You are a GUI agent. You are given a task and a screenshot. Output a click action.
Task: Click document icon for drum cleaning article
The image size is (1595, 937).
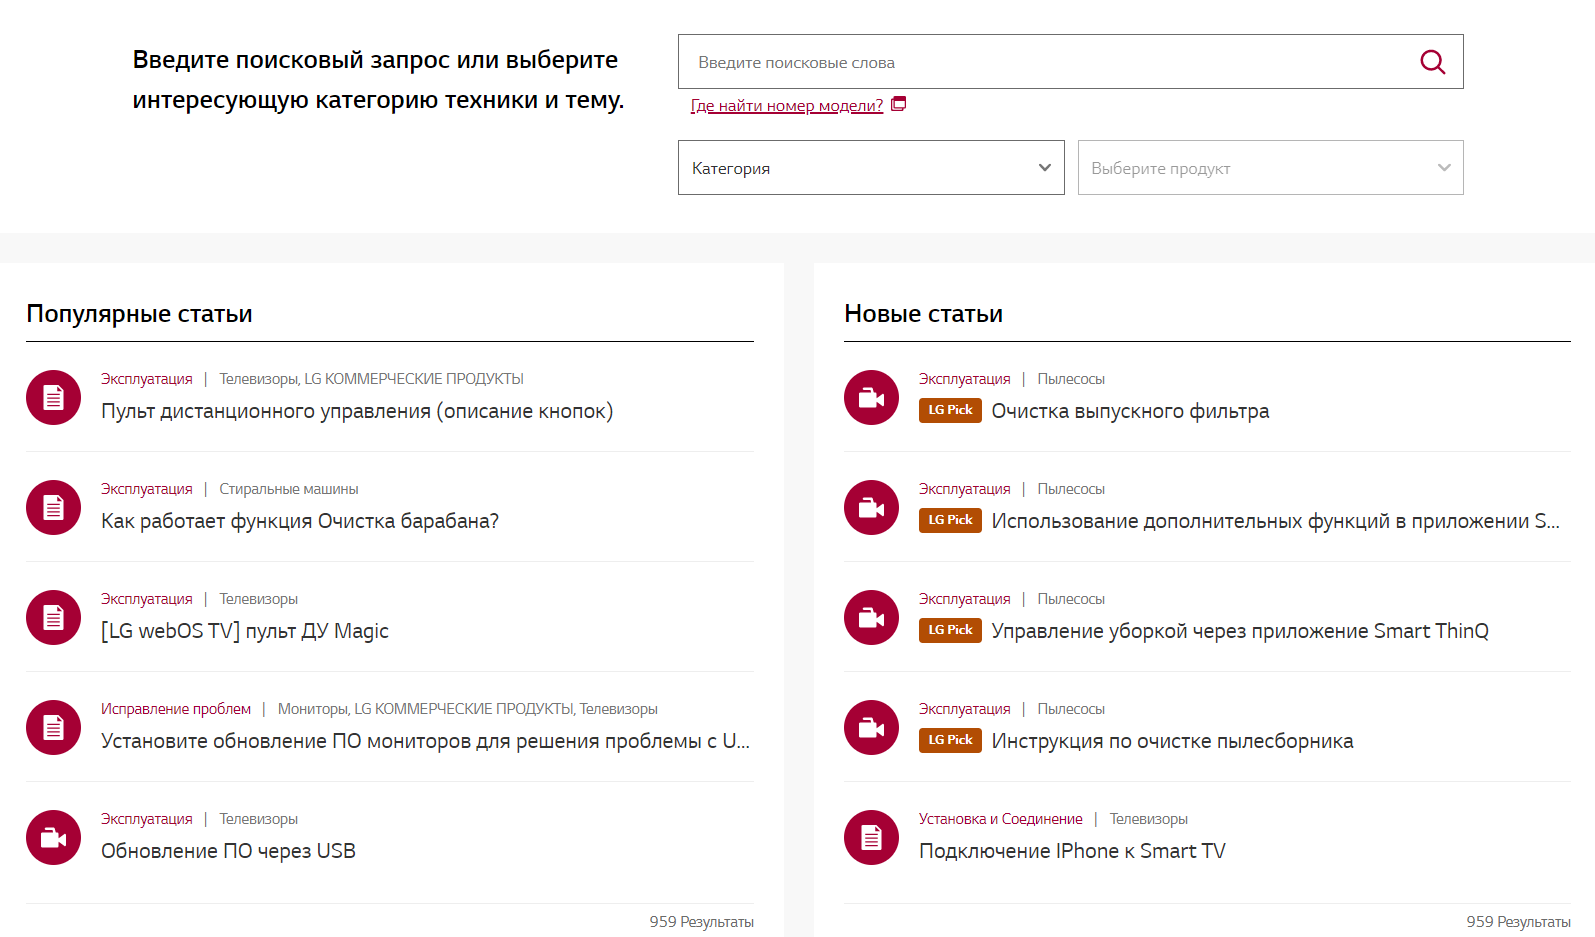(53, 508)
